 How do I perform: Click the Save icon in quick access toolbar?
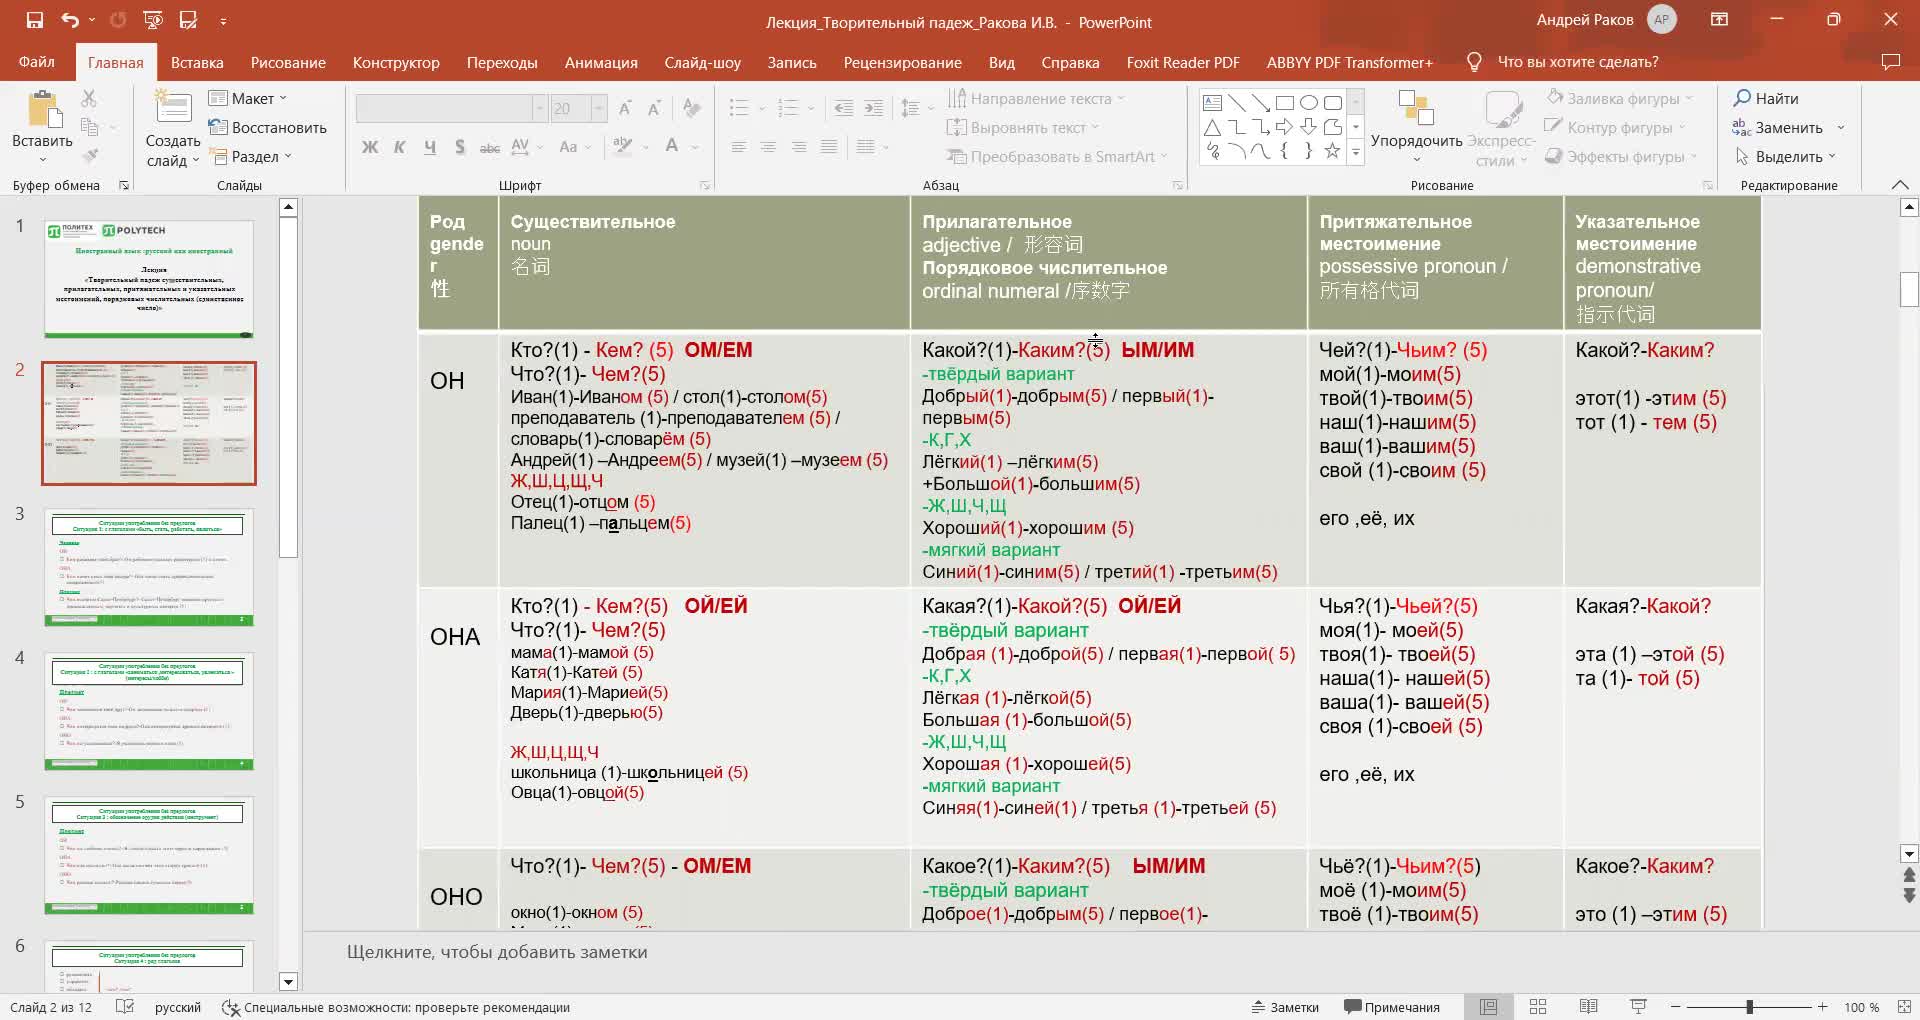coord(35,20)
